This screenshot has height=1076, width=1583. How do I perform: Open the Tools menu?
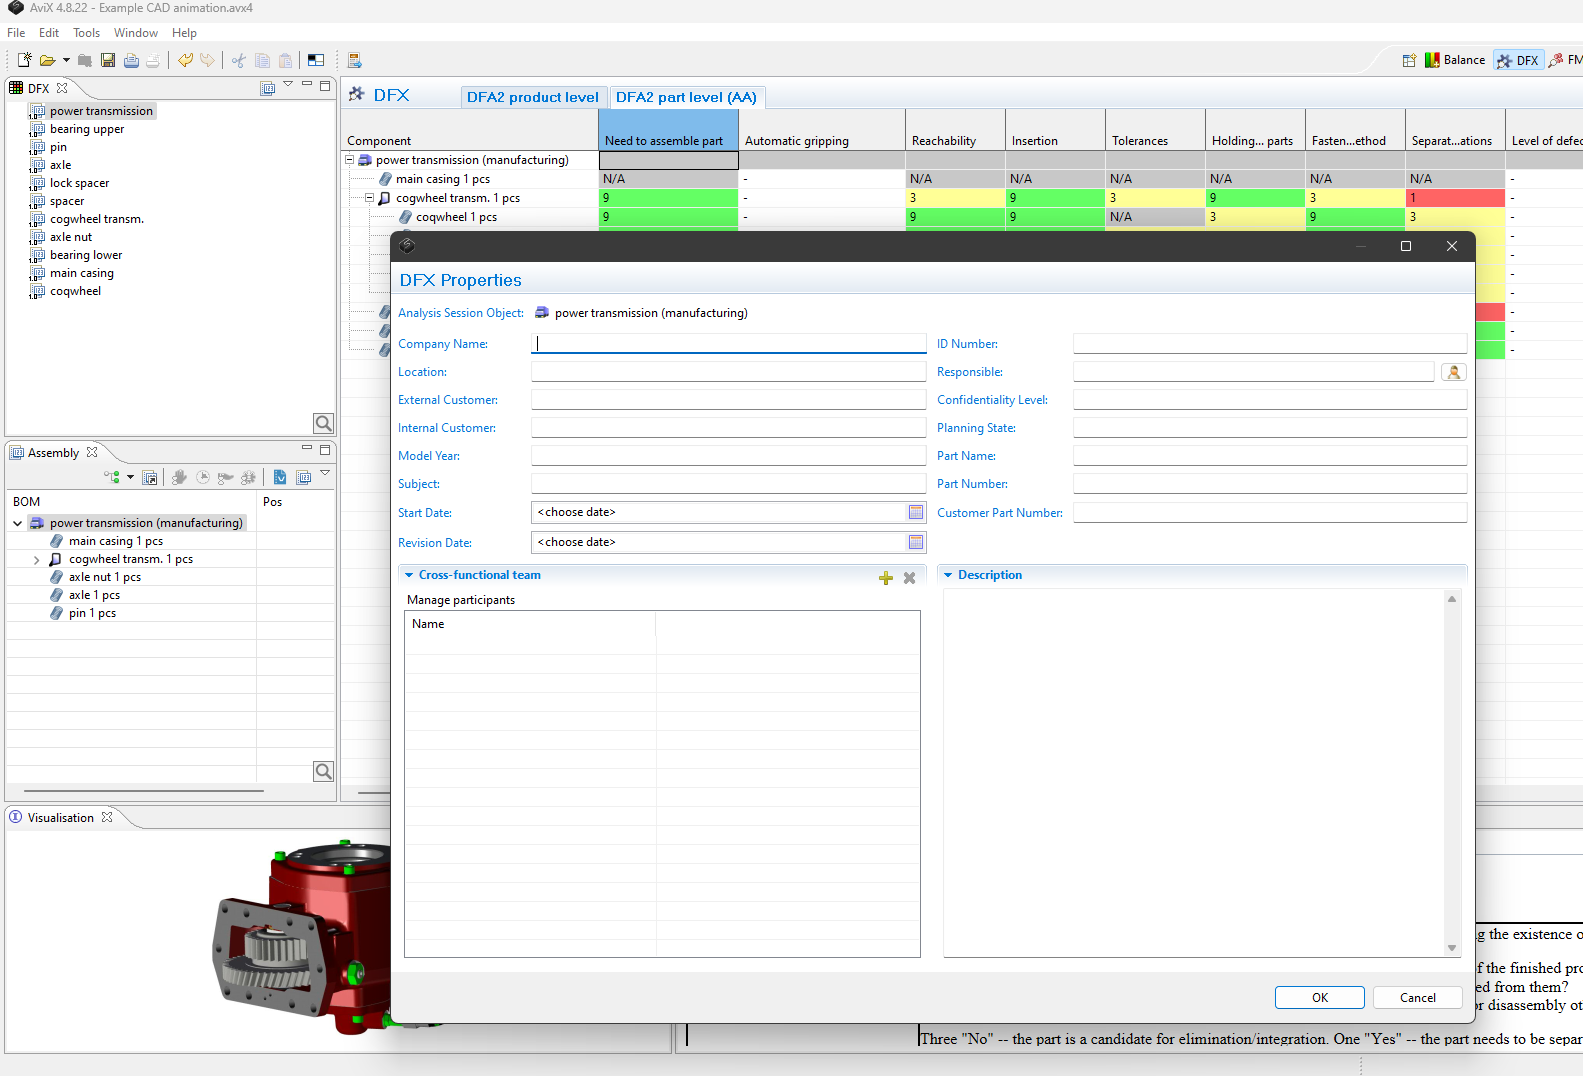click(x=86, y=33)
